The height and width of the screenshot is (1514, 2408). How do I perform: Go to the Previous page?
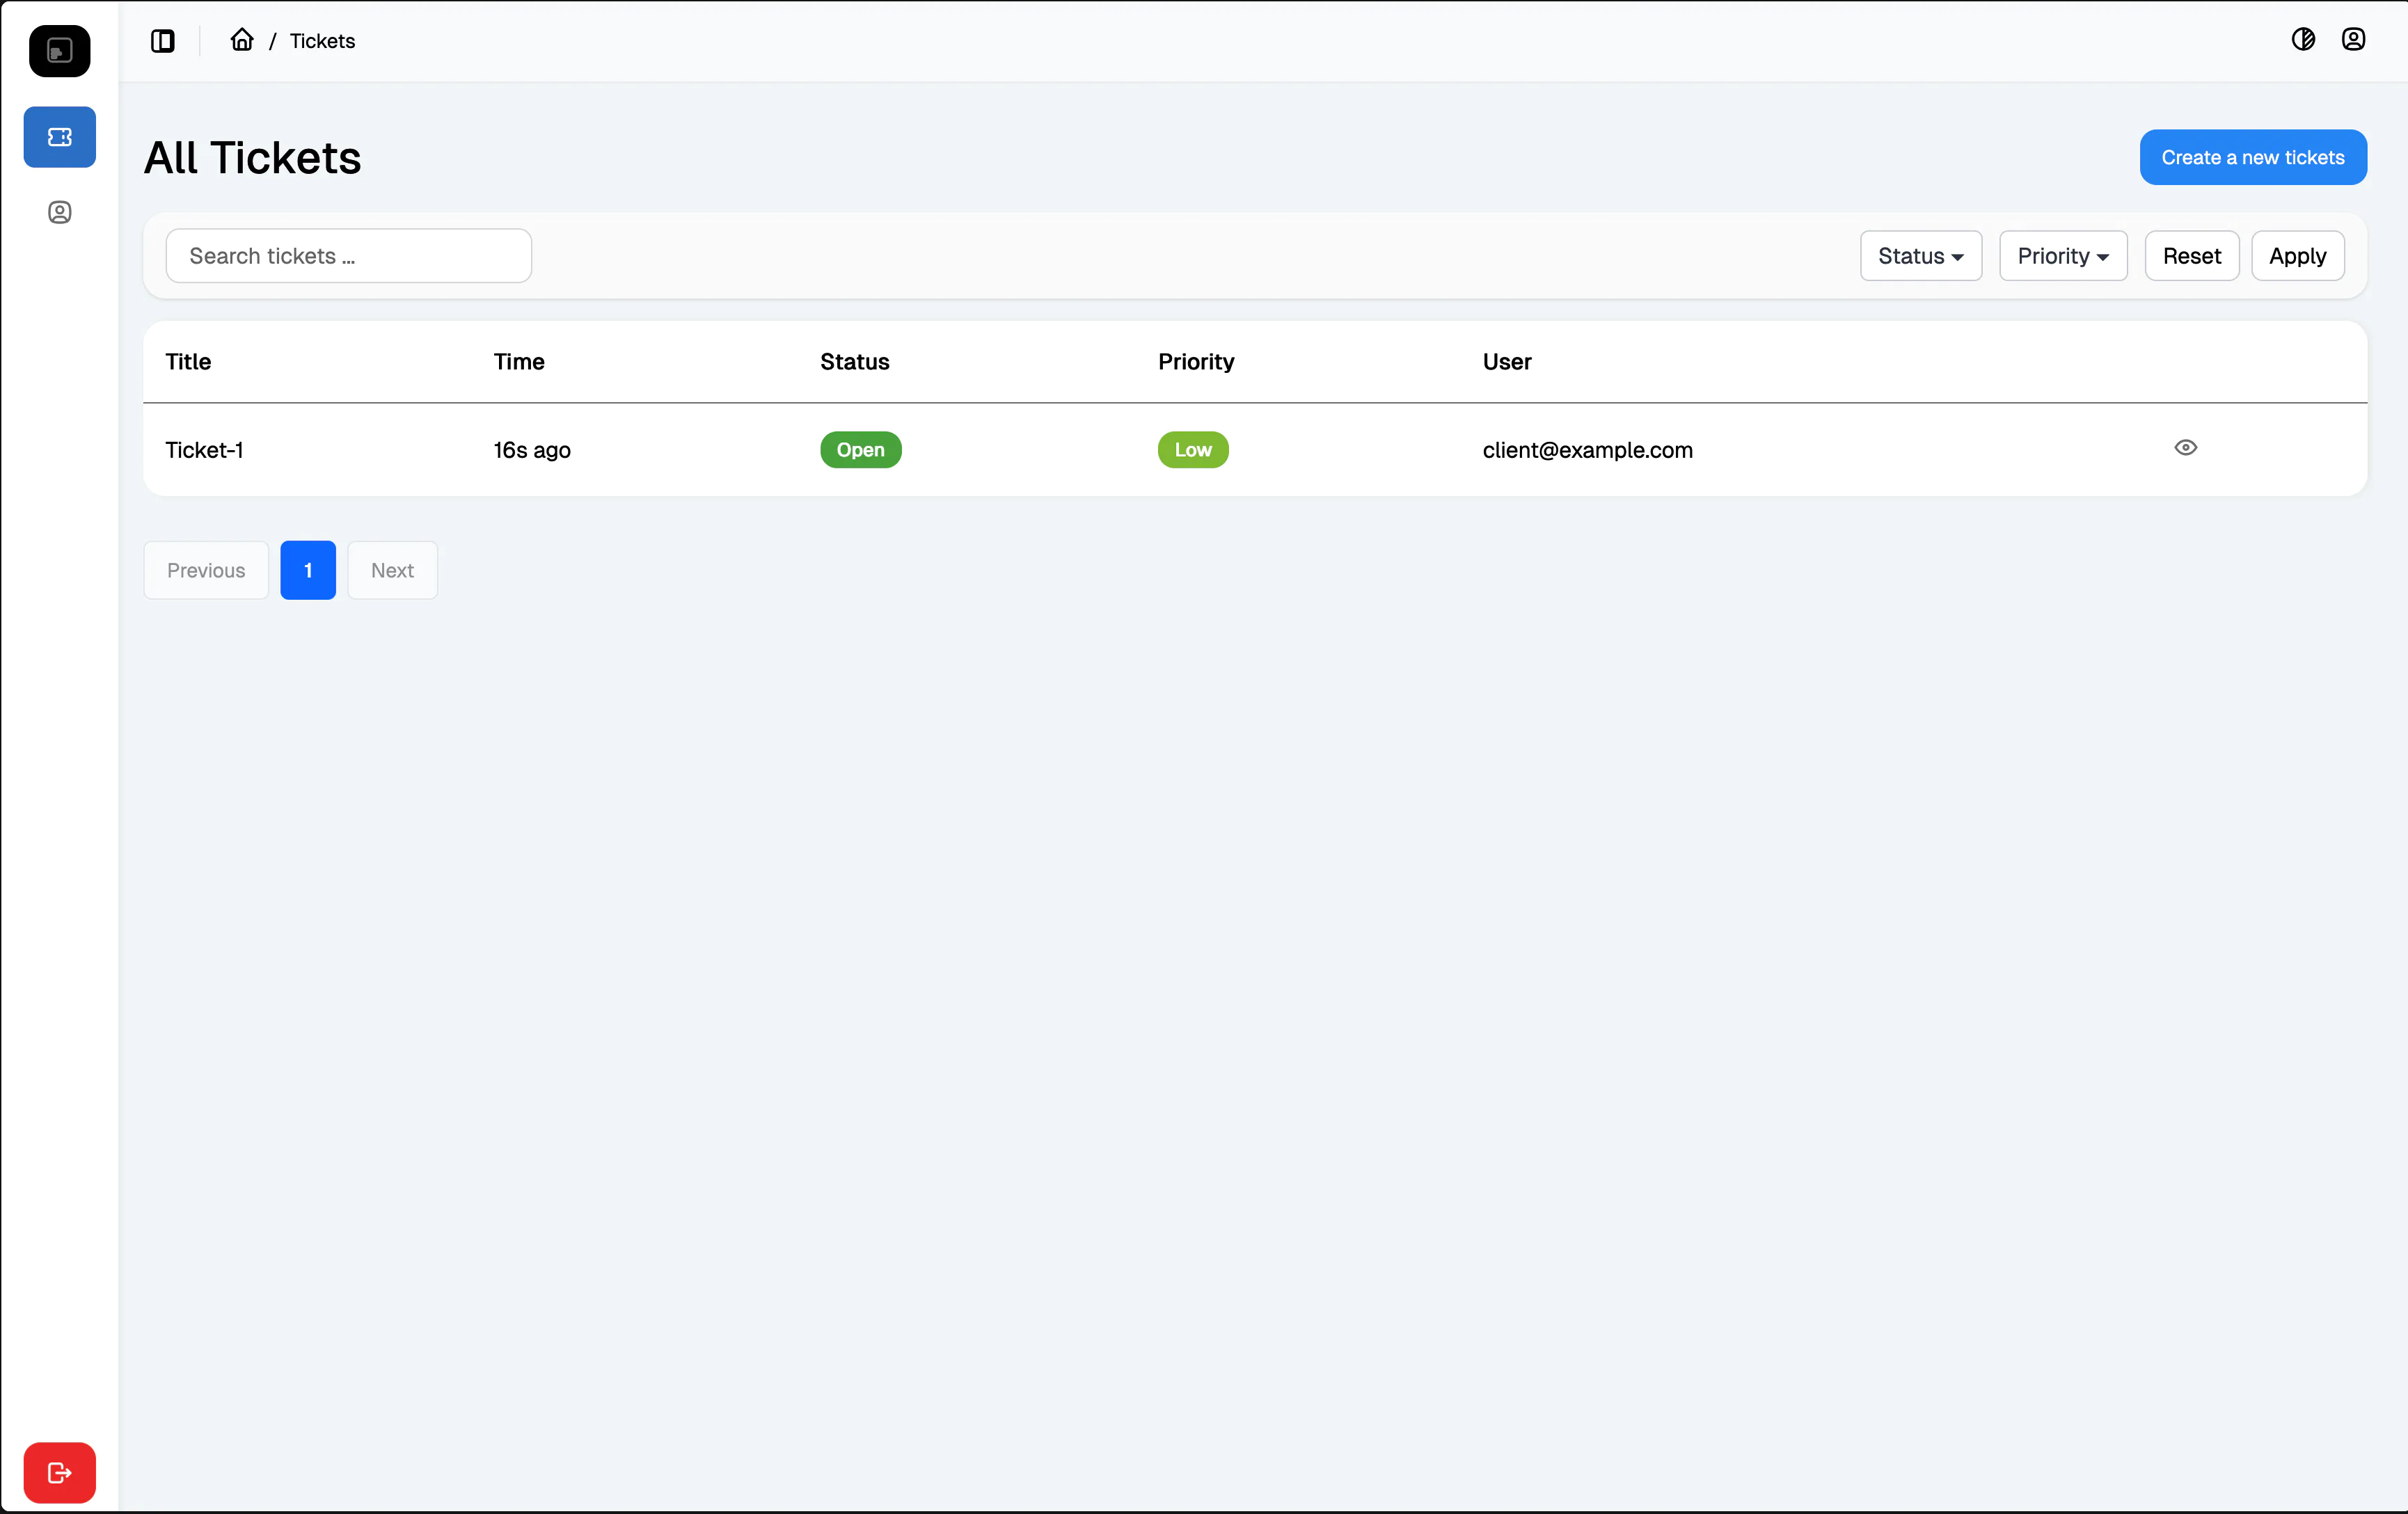[x=206, y=570]
